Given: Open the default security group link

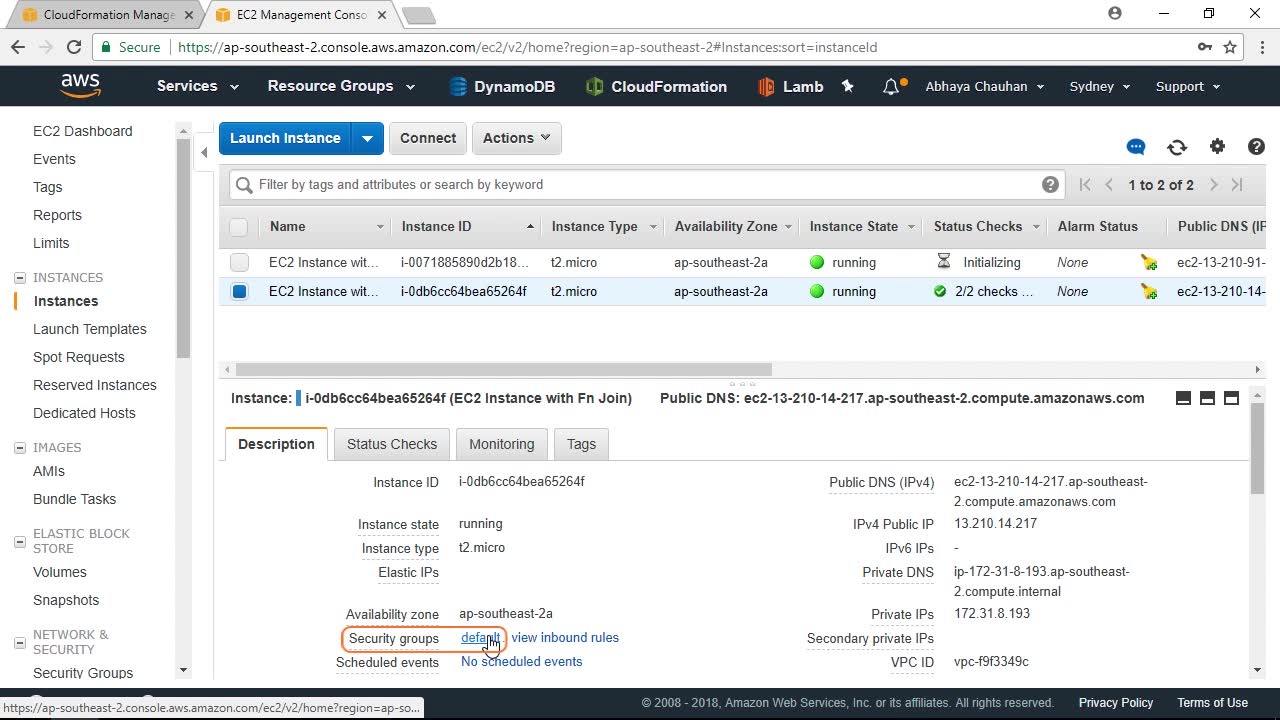Looking at the screenshot, I should (480, 638).
